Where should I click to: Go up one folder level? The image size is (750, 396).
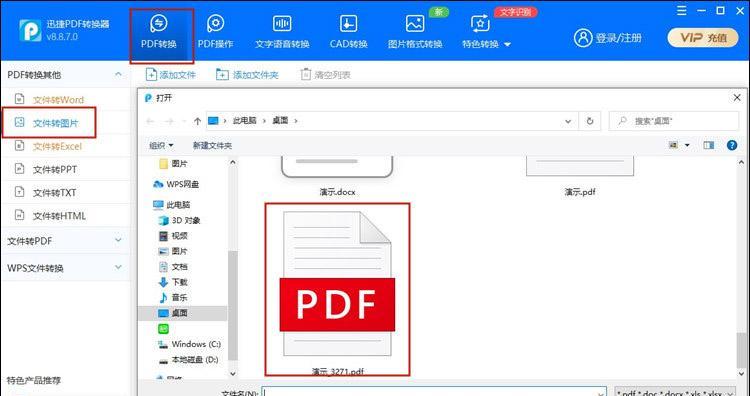197,121
